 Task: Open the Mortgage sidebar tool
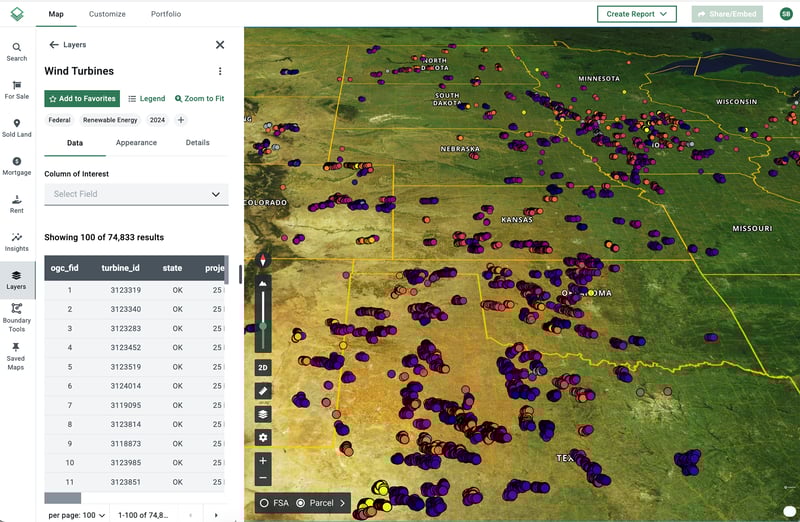click(x=17, y=165)
